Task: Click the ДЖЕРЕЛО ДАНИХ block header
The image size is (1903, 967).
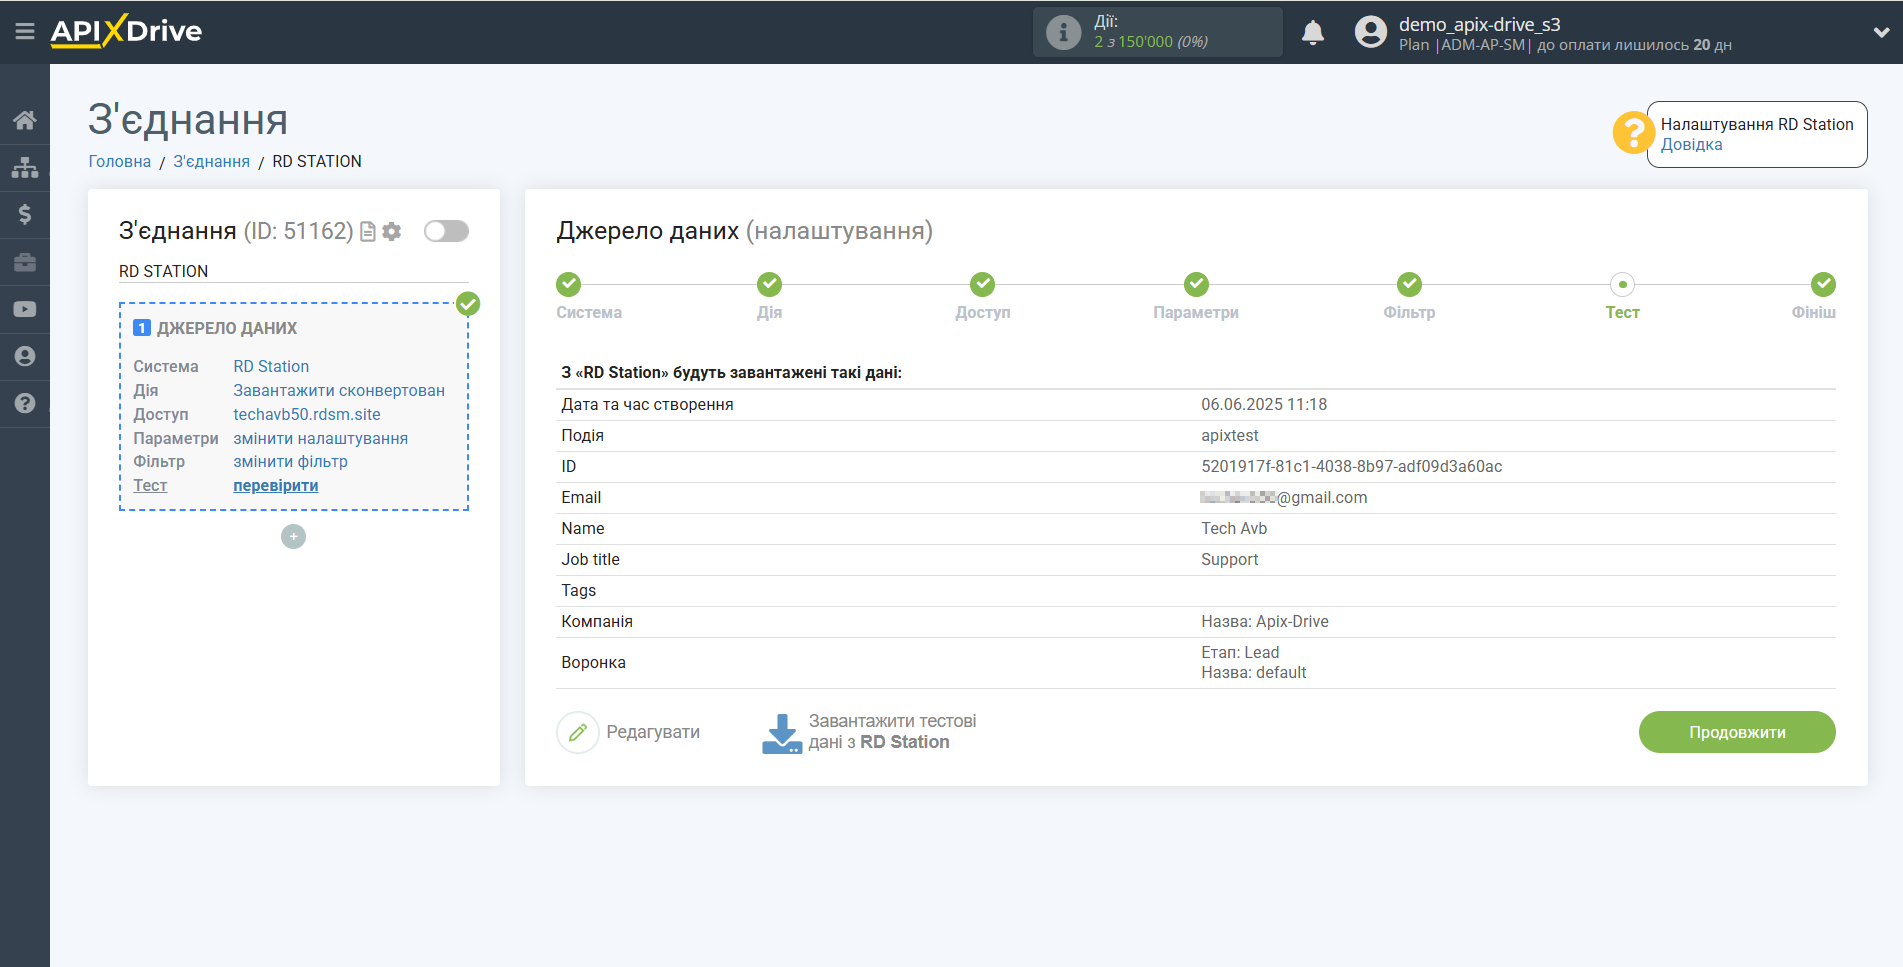Action: [x=227, y=328]
